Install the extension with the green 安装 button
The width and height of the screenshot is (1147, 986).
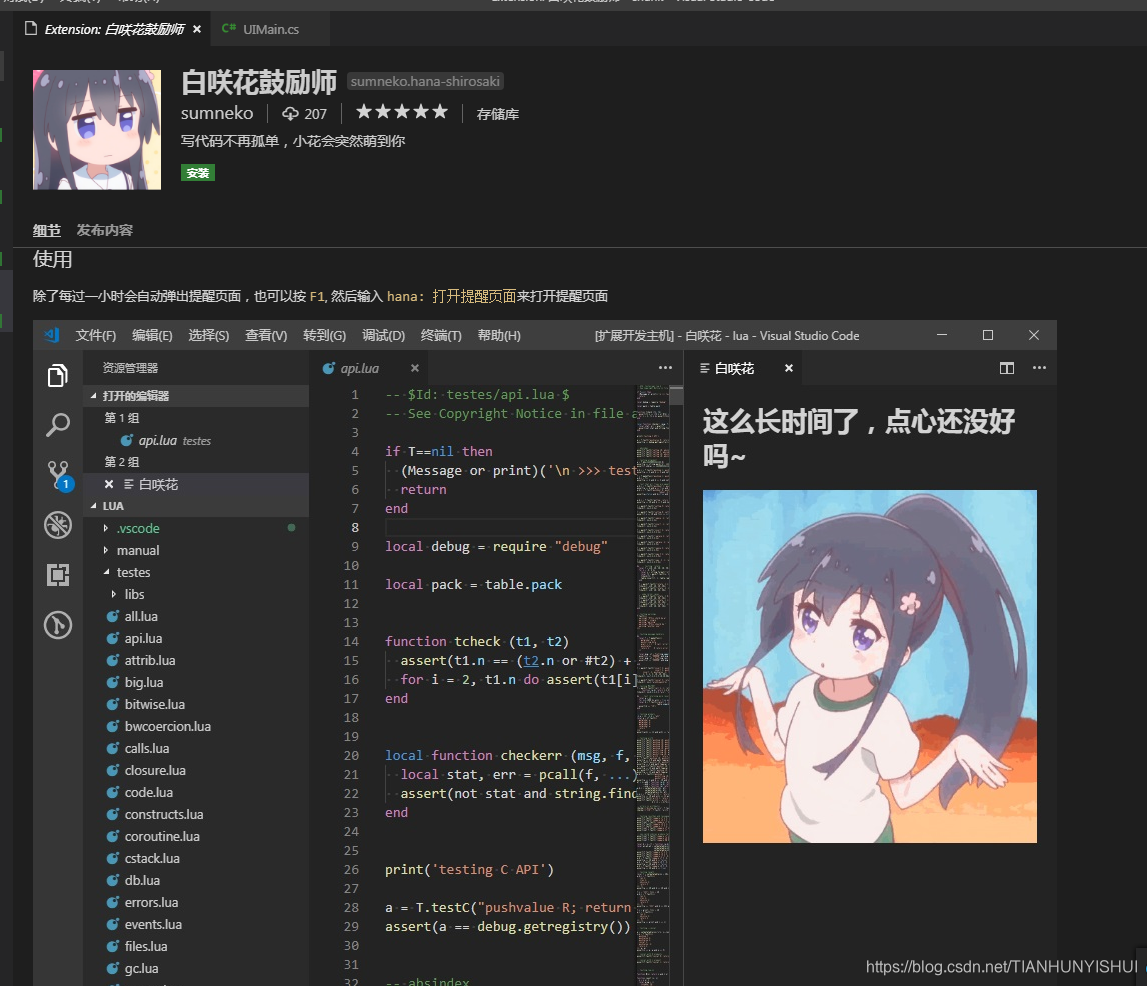pos(198,173)
